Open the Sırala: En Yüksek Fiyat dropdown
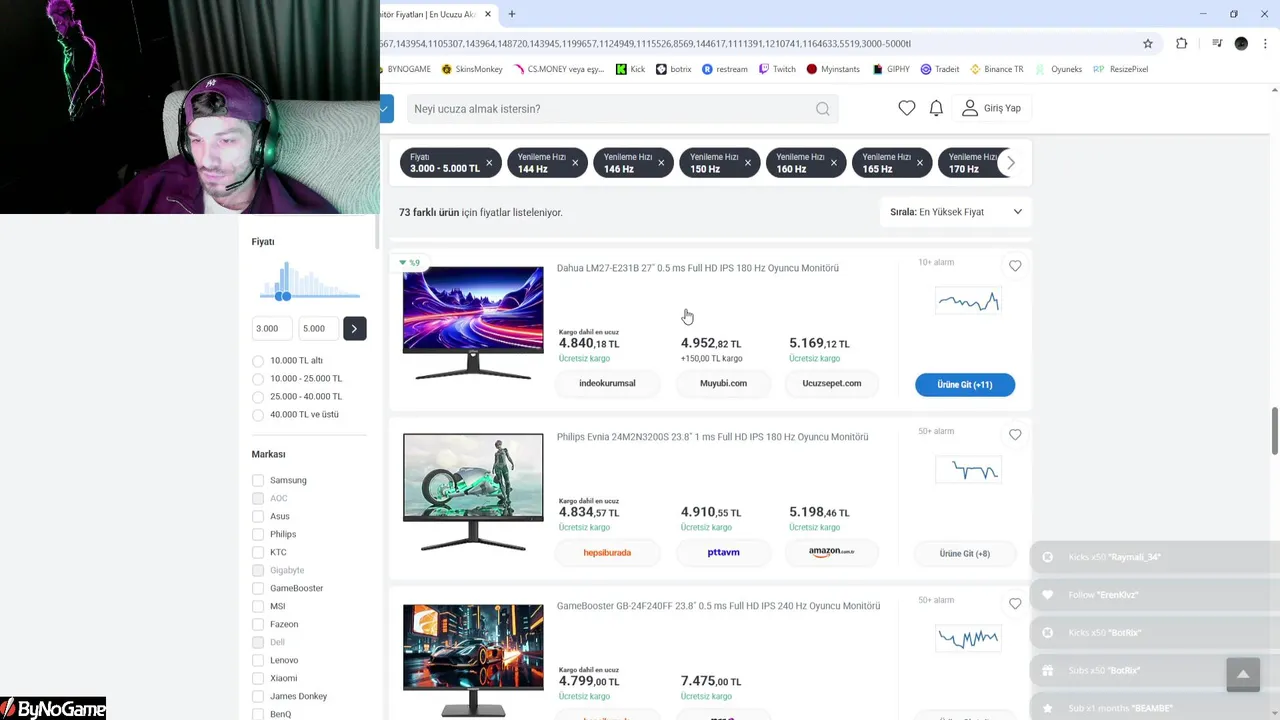This screenshot has width=1280, height=720. pos(956,212)
